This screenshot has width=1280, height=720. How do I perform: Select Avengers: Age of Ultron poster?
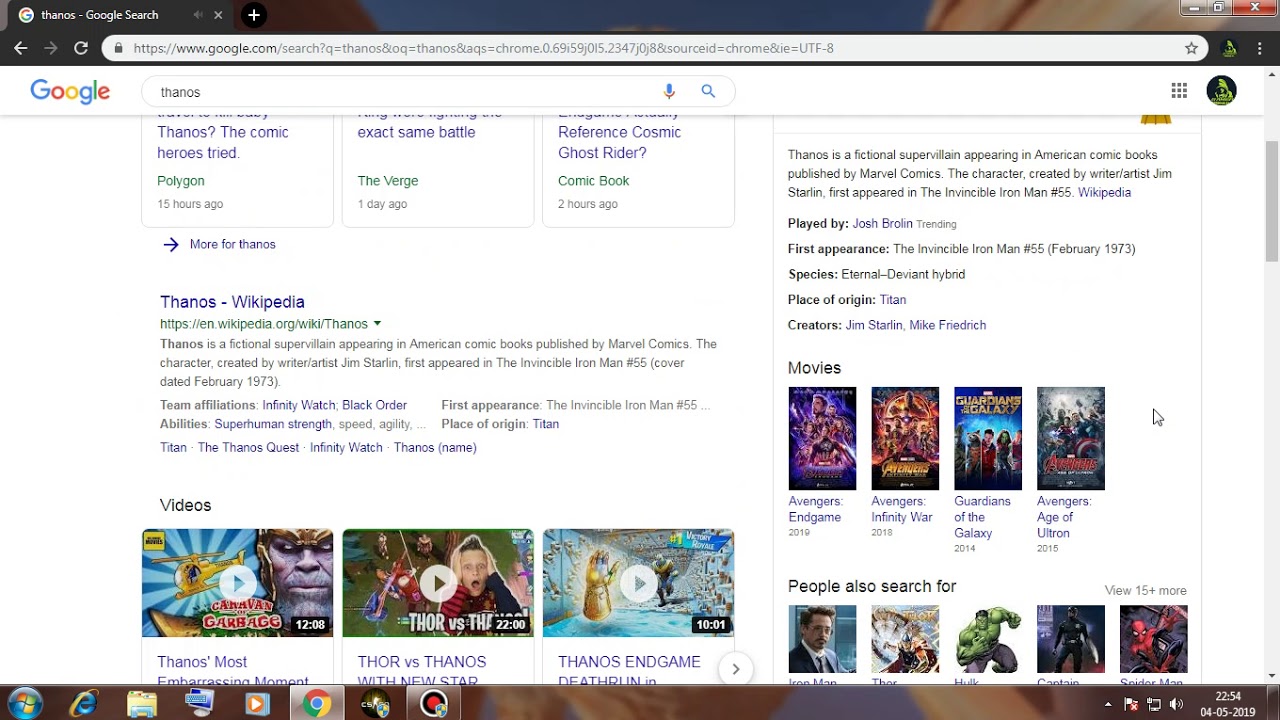(1071, 438)
